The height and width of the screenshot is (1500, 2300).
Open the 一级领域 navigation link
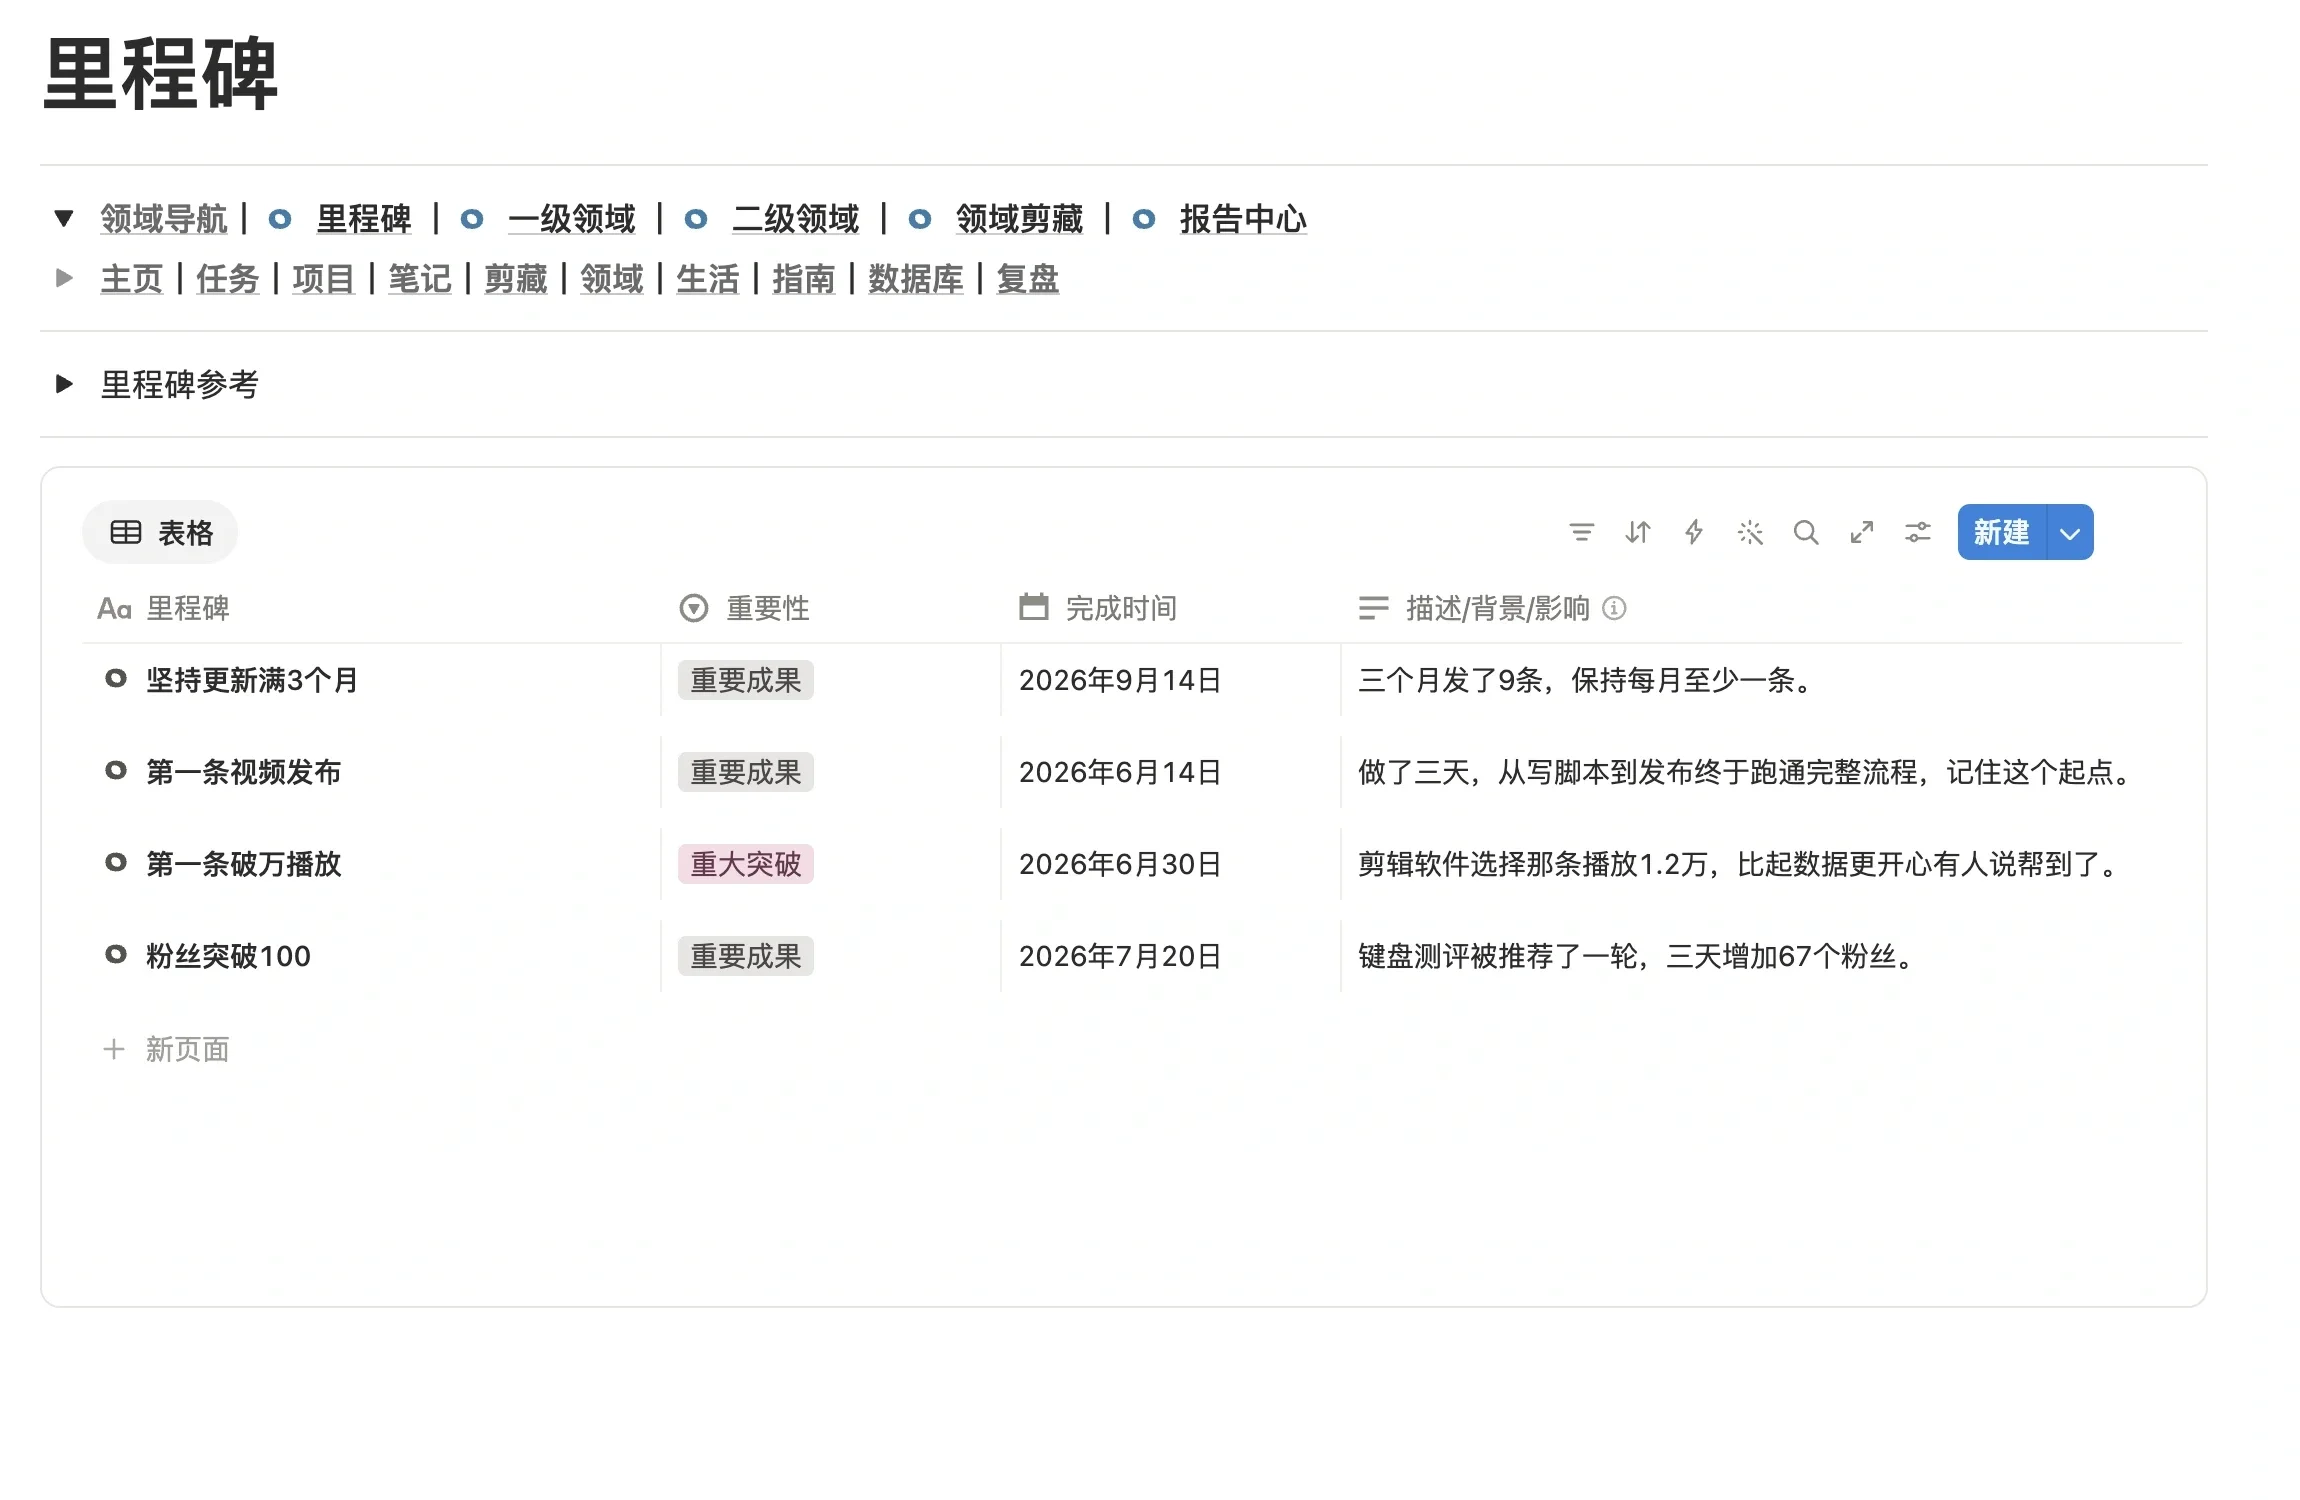tap(571, 219)
